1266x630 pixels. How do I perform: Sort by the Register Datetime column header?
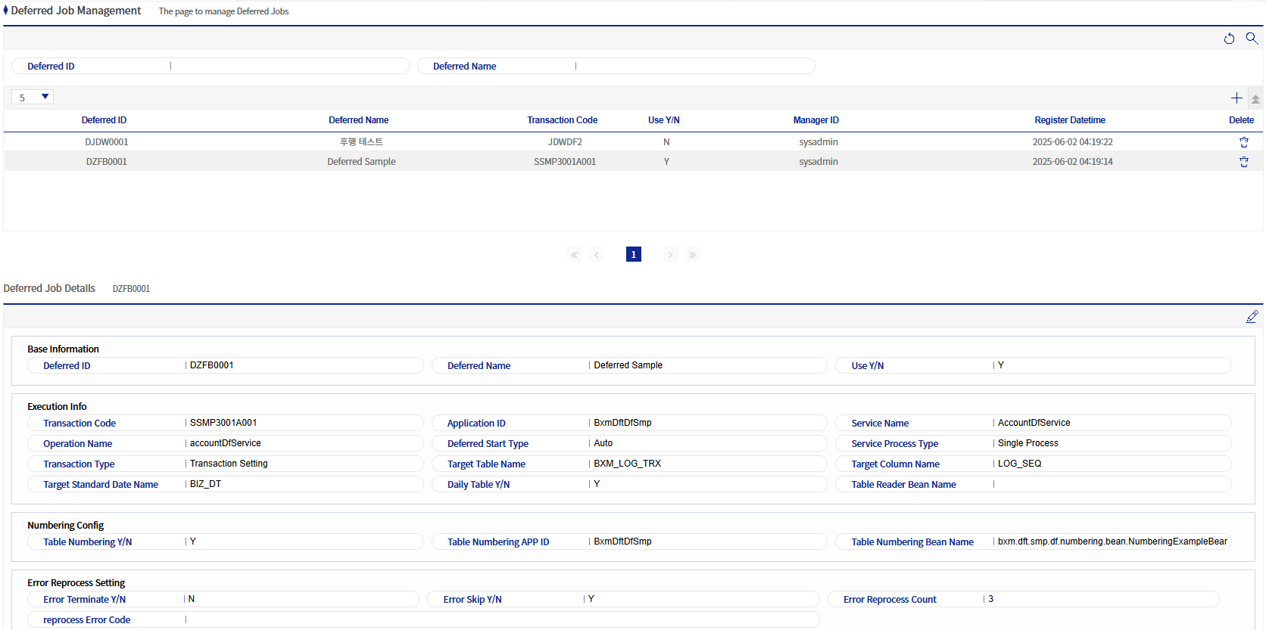pos(1070,119)
